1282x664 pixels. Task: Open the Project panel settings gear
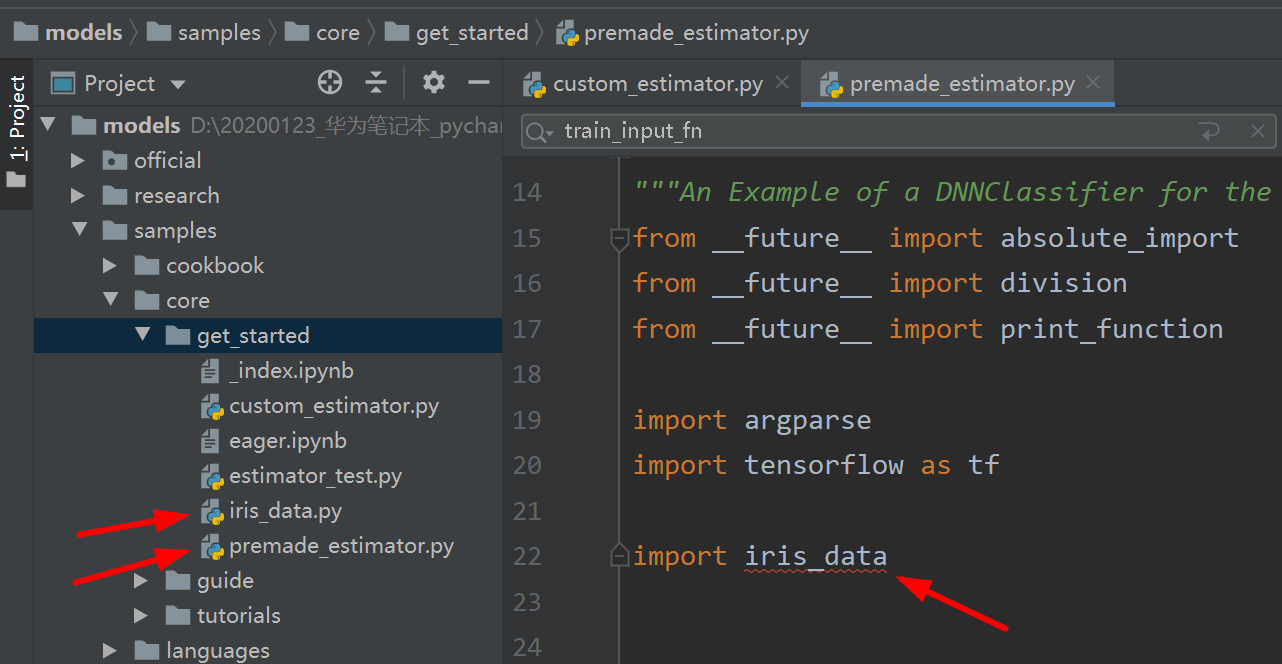click(432, 82)
